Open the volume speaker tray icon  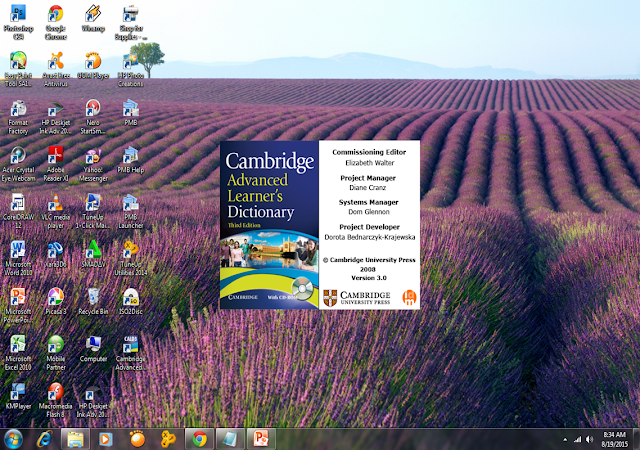[x=589, y=439]
